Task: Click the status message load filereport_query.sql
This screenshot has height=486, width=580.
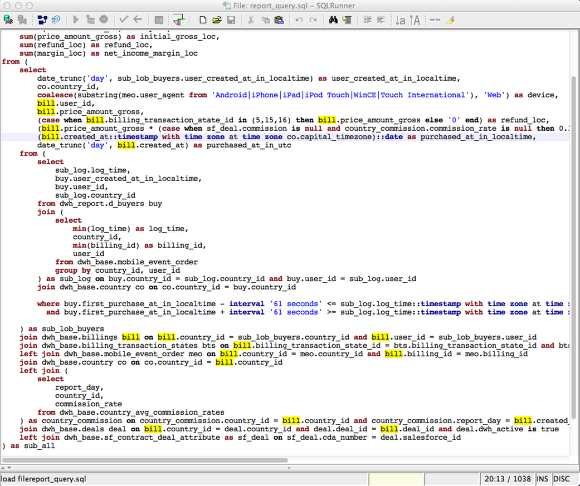Action: pyautogui.click(x=44, y=479)
